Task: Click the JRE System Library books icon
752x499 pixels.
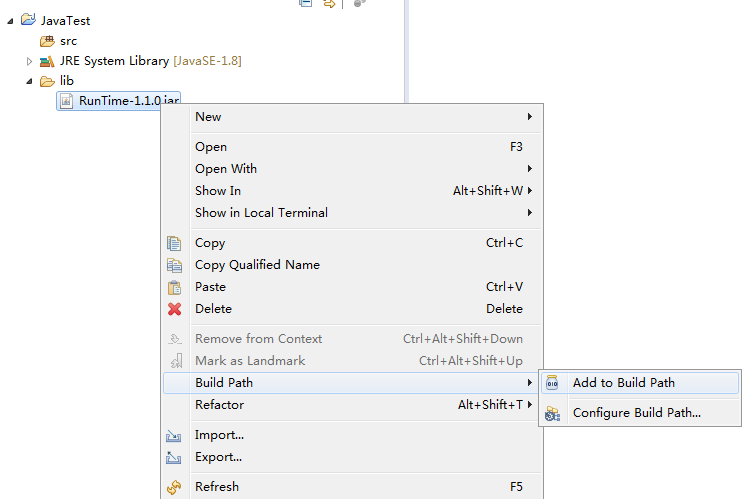Action: [x=47, y=61]
